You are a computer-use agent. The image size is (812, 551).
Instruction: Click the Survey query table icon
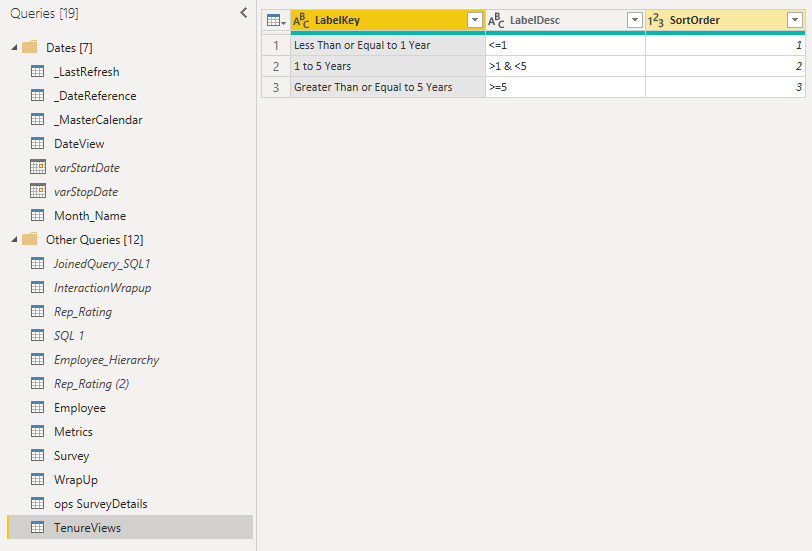[x=38, y=455]
